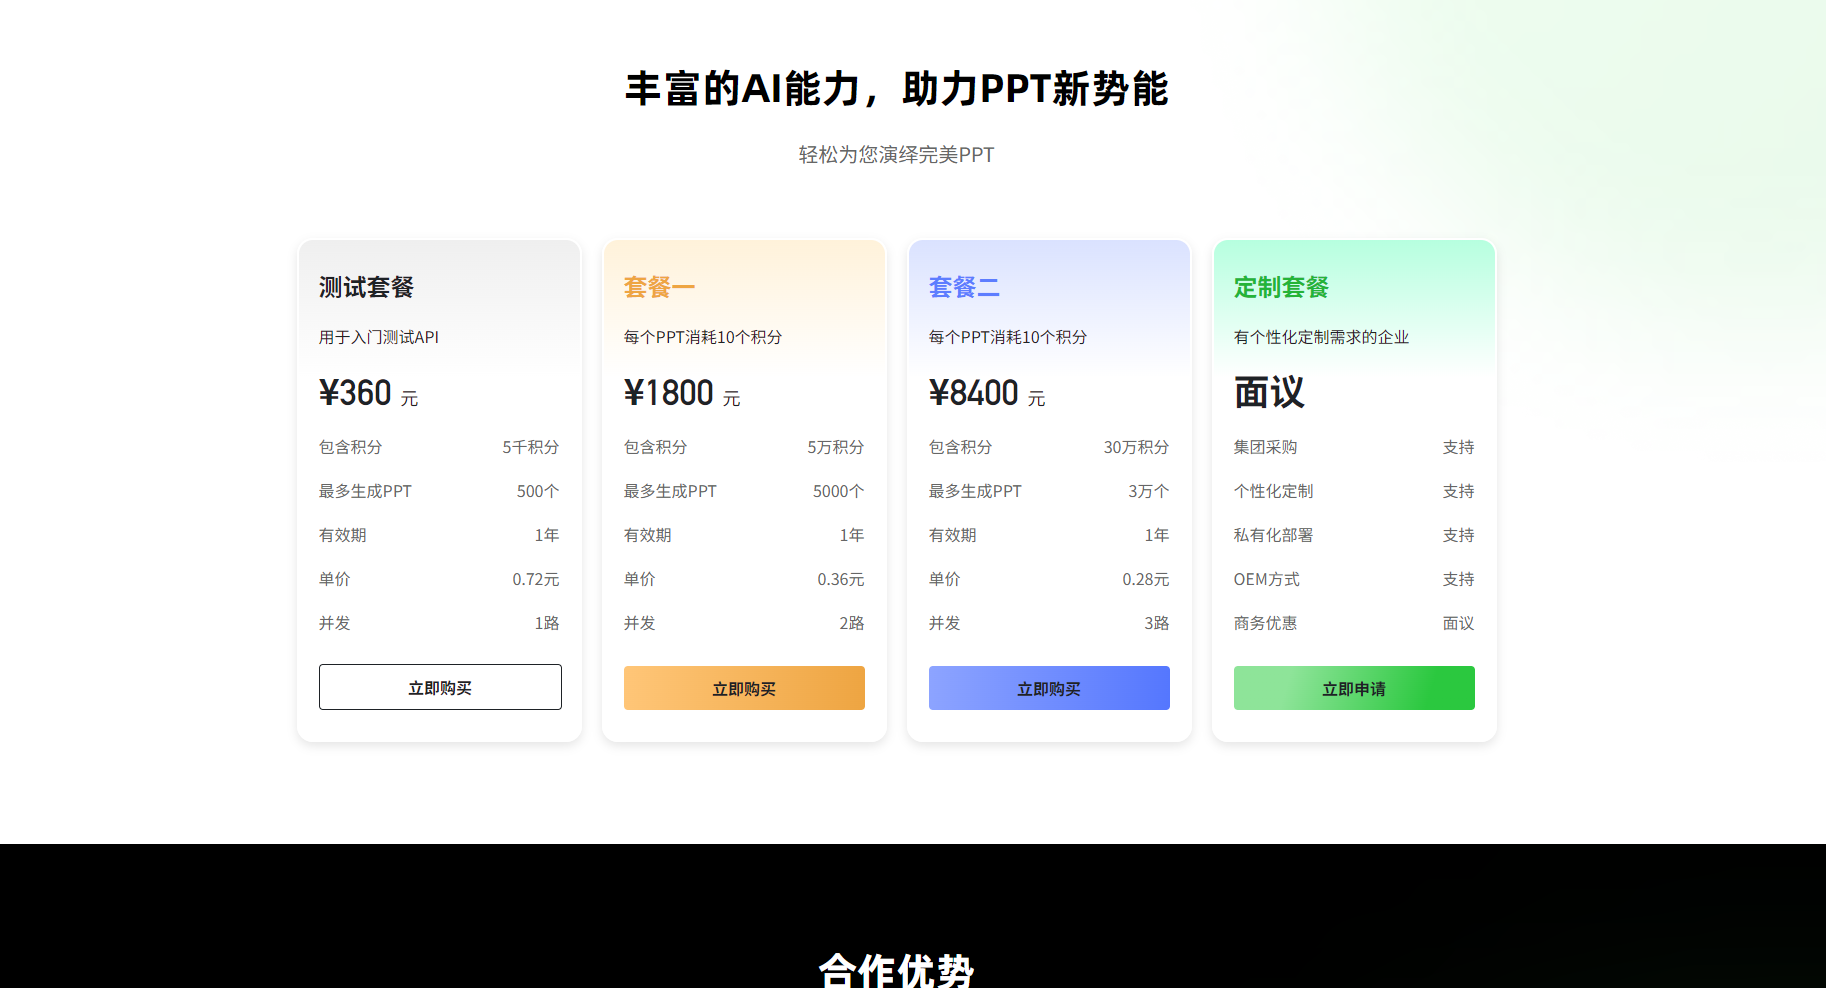
Task: Click the 0.28元 unit price
Action: click(1146, 579)
